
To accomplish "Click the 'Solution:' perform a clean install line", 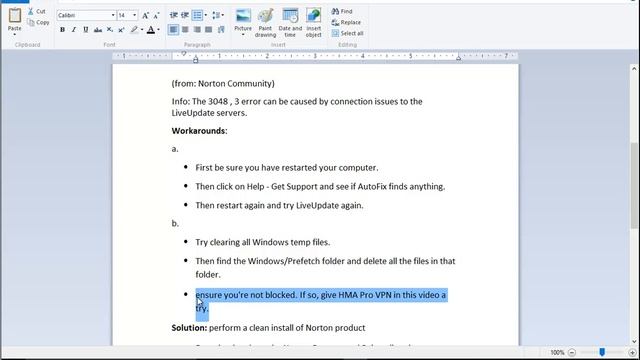I will pos(268,328).
